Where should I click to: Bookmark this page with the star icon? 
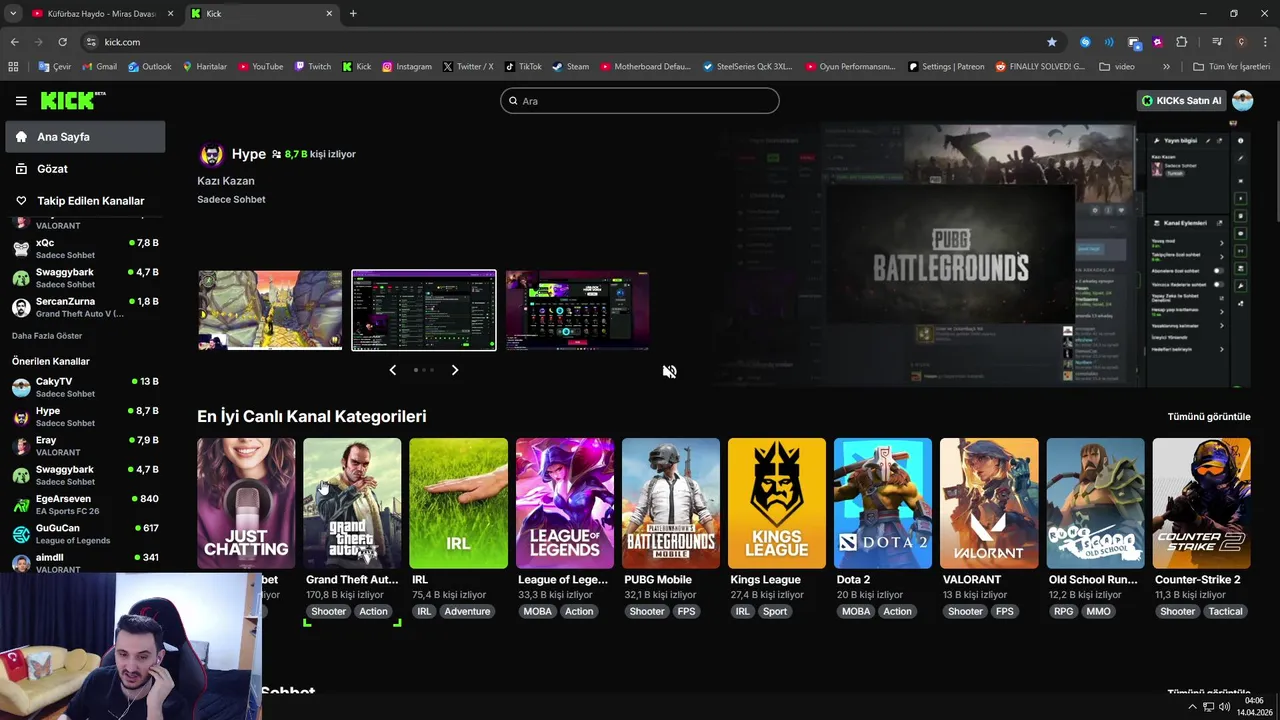(x=1052, y=42)
